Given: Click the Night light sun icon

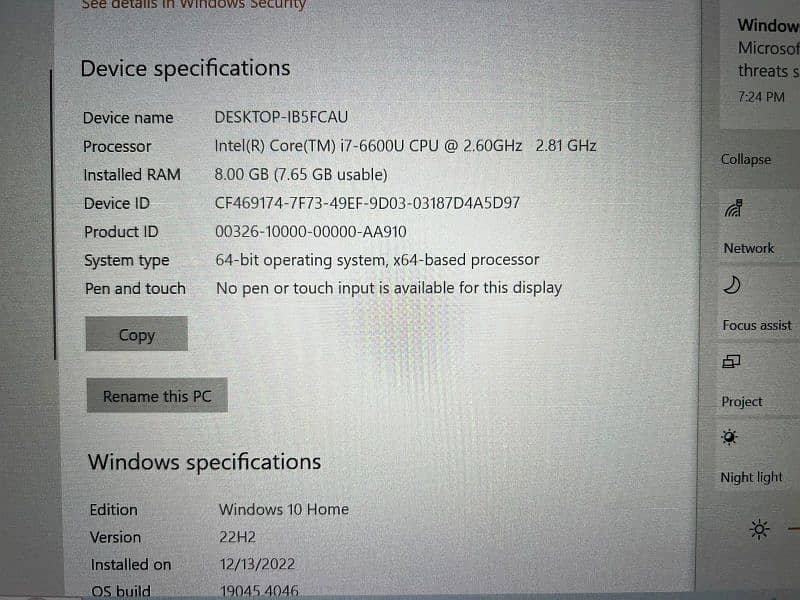Looking at the screenshot, I should (729, 437).
